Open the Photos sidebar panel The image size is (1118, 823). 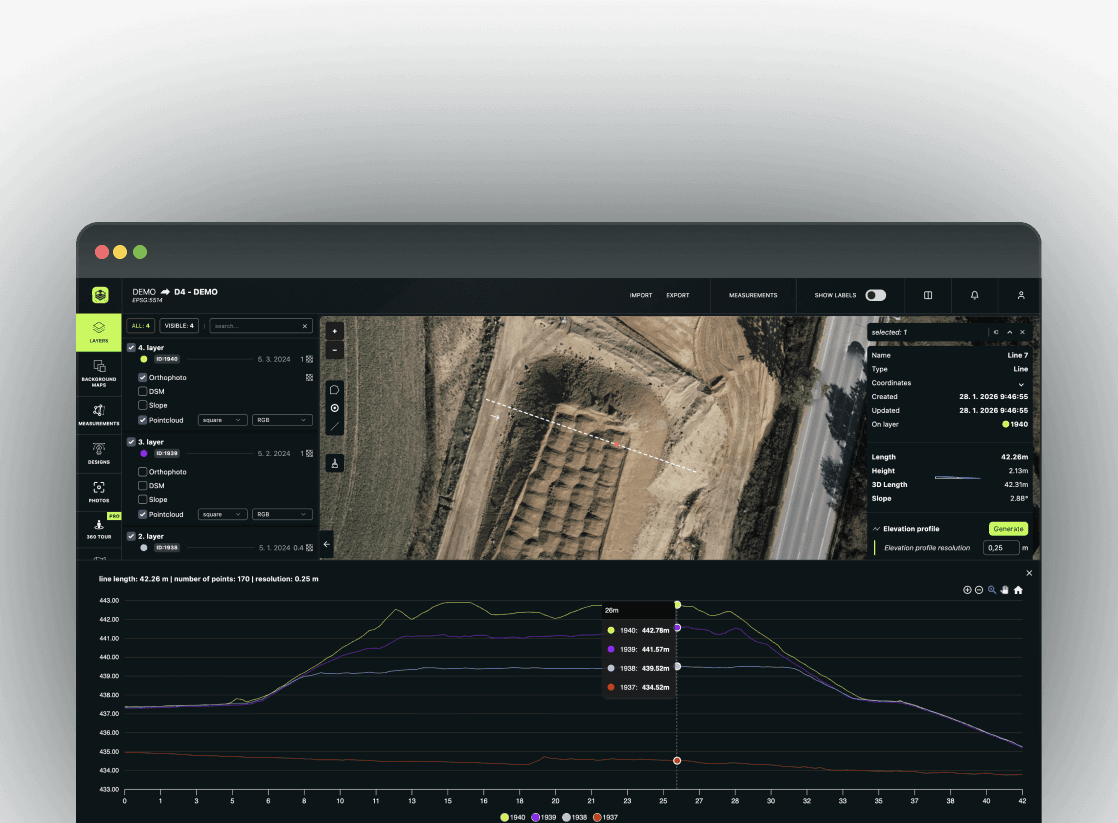click(x=99, y=491)
